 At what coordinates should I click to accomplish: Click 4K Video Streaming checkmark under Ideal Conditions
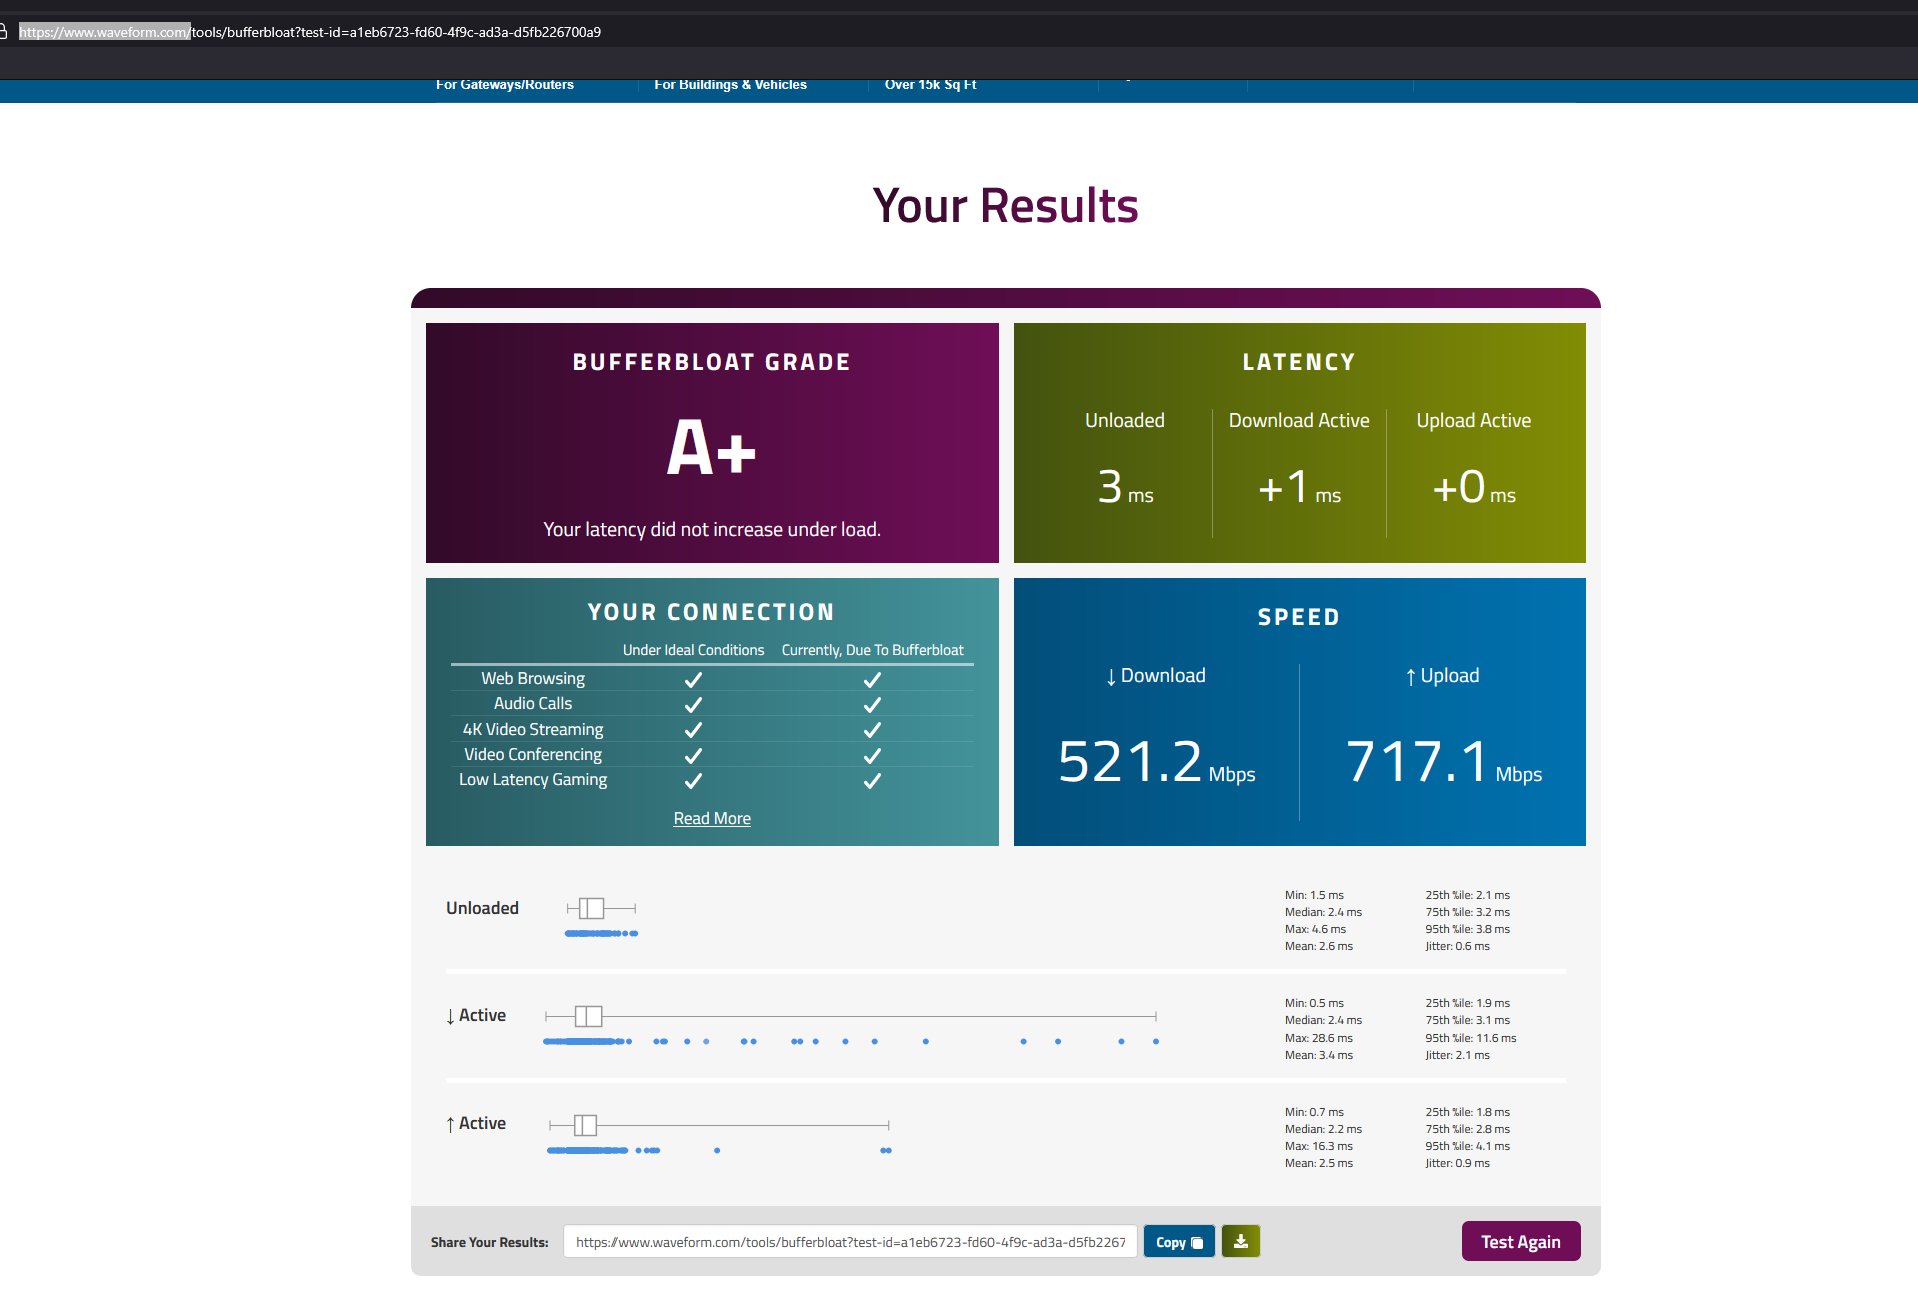(x=693, y=730)
